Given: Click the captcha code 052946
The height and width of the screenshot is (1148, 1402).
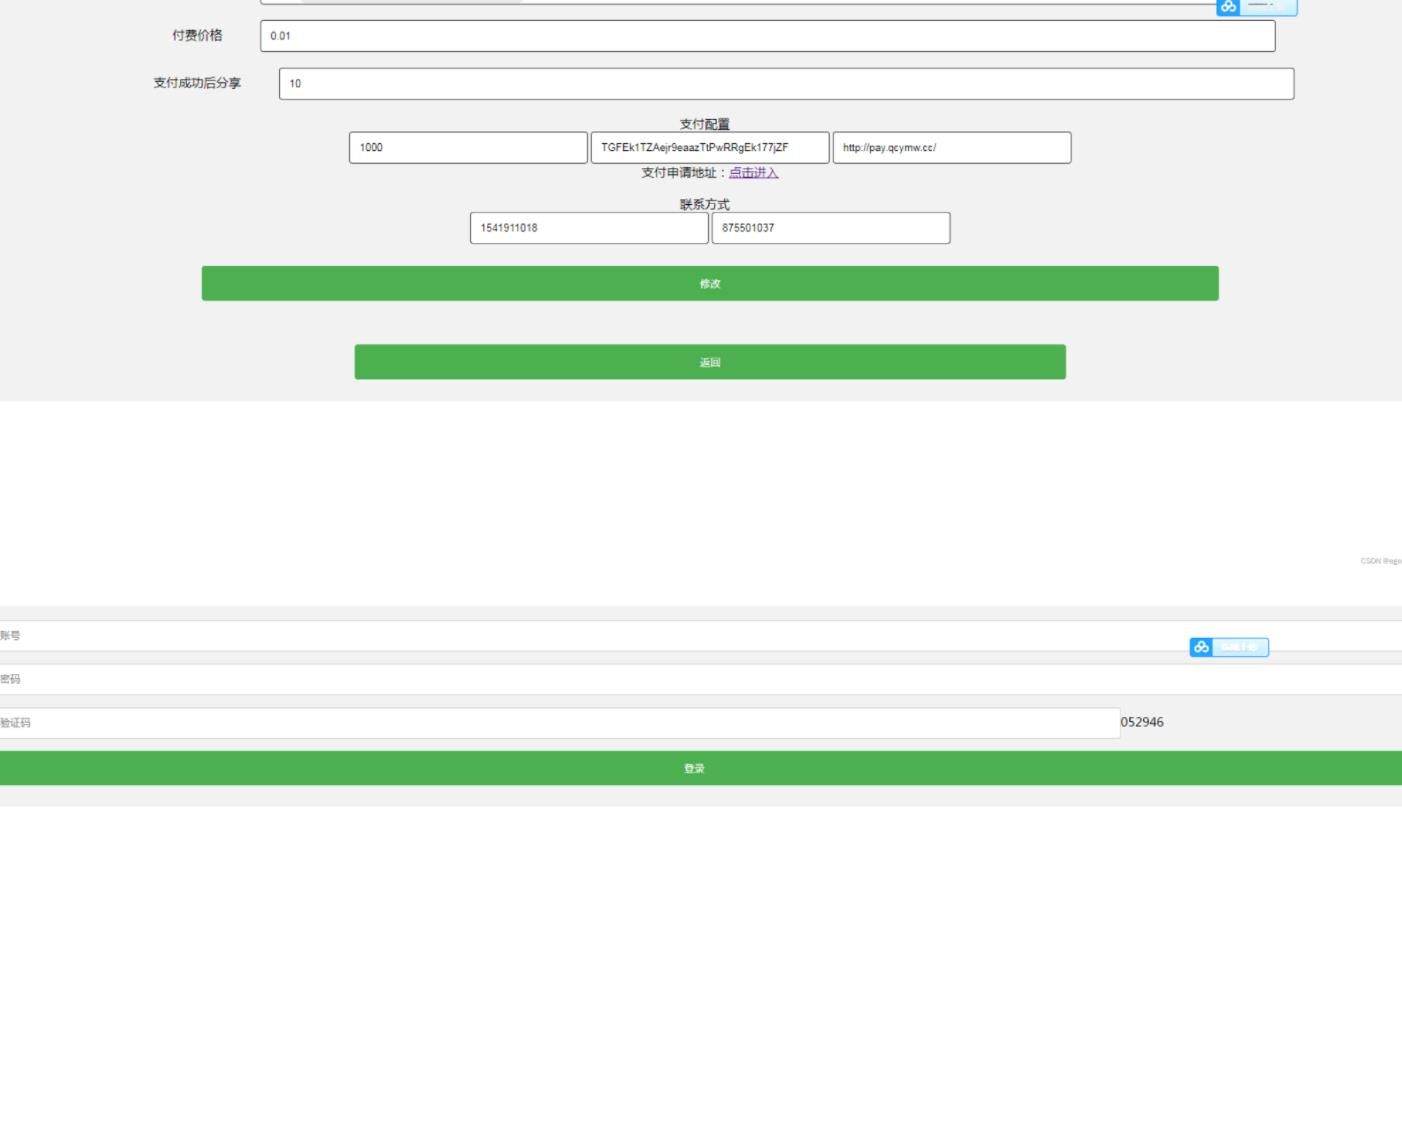Looking at the screenshot, I should [1142, 722].
